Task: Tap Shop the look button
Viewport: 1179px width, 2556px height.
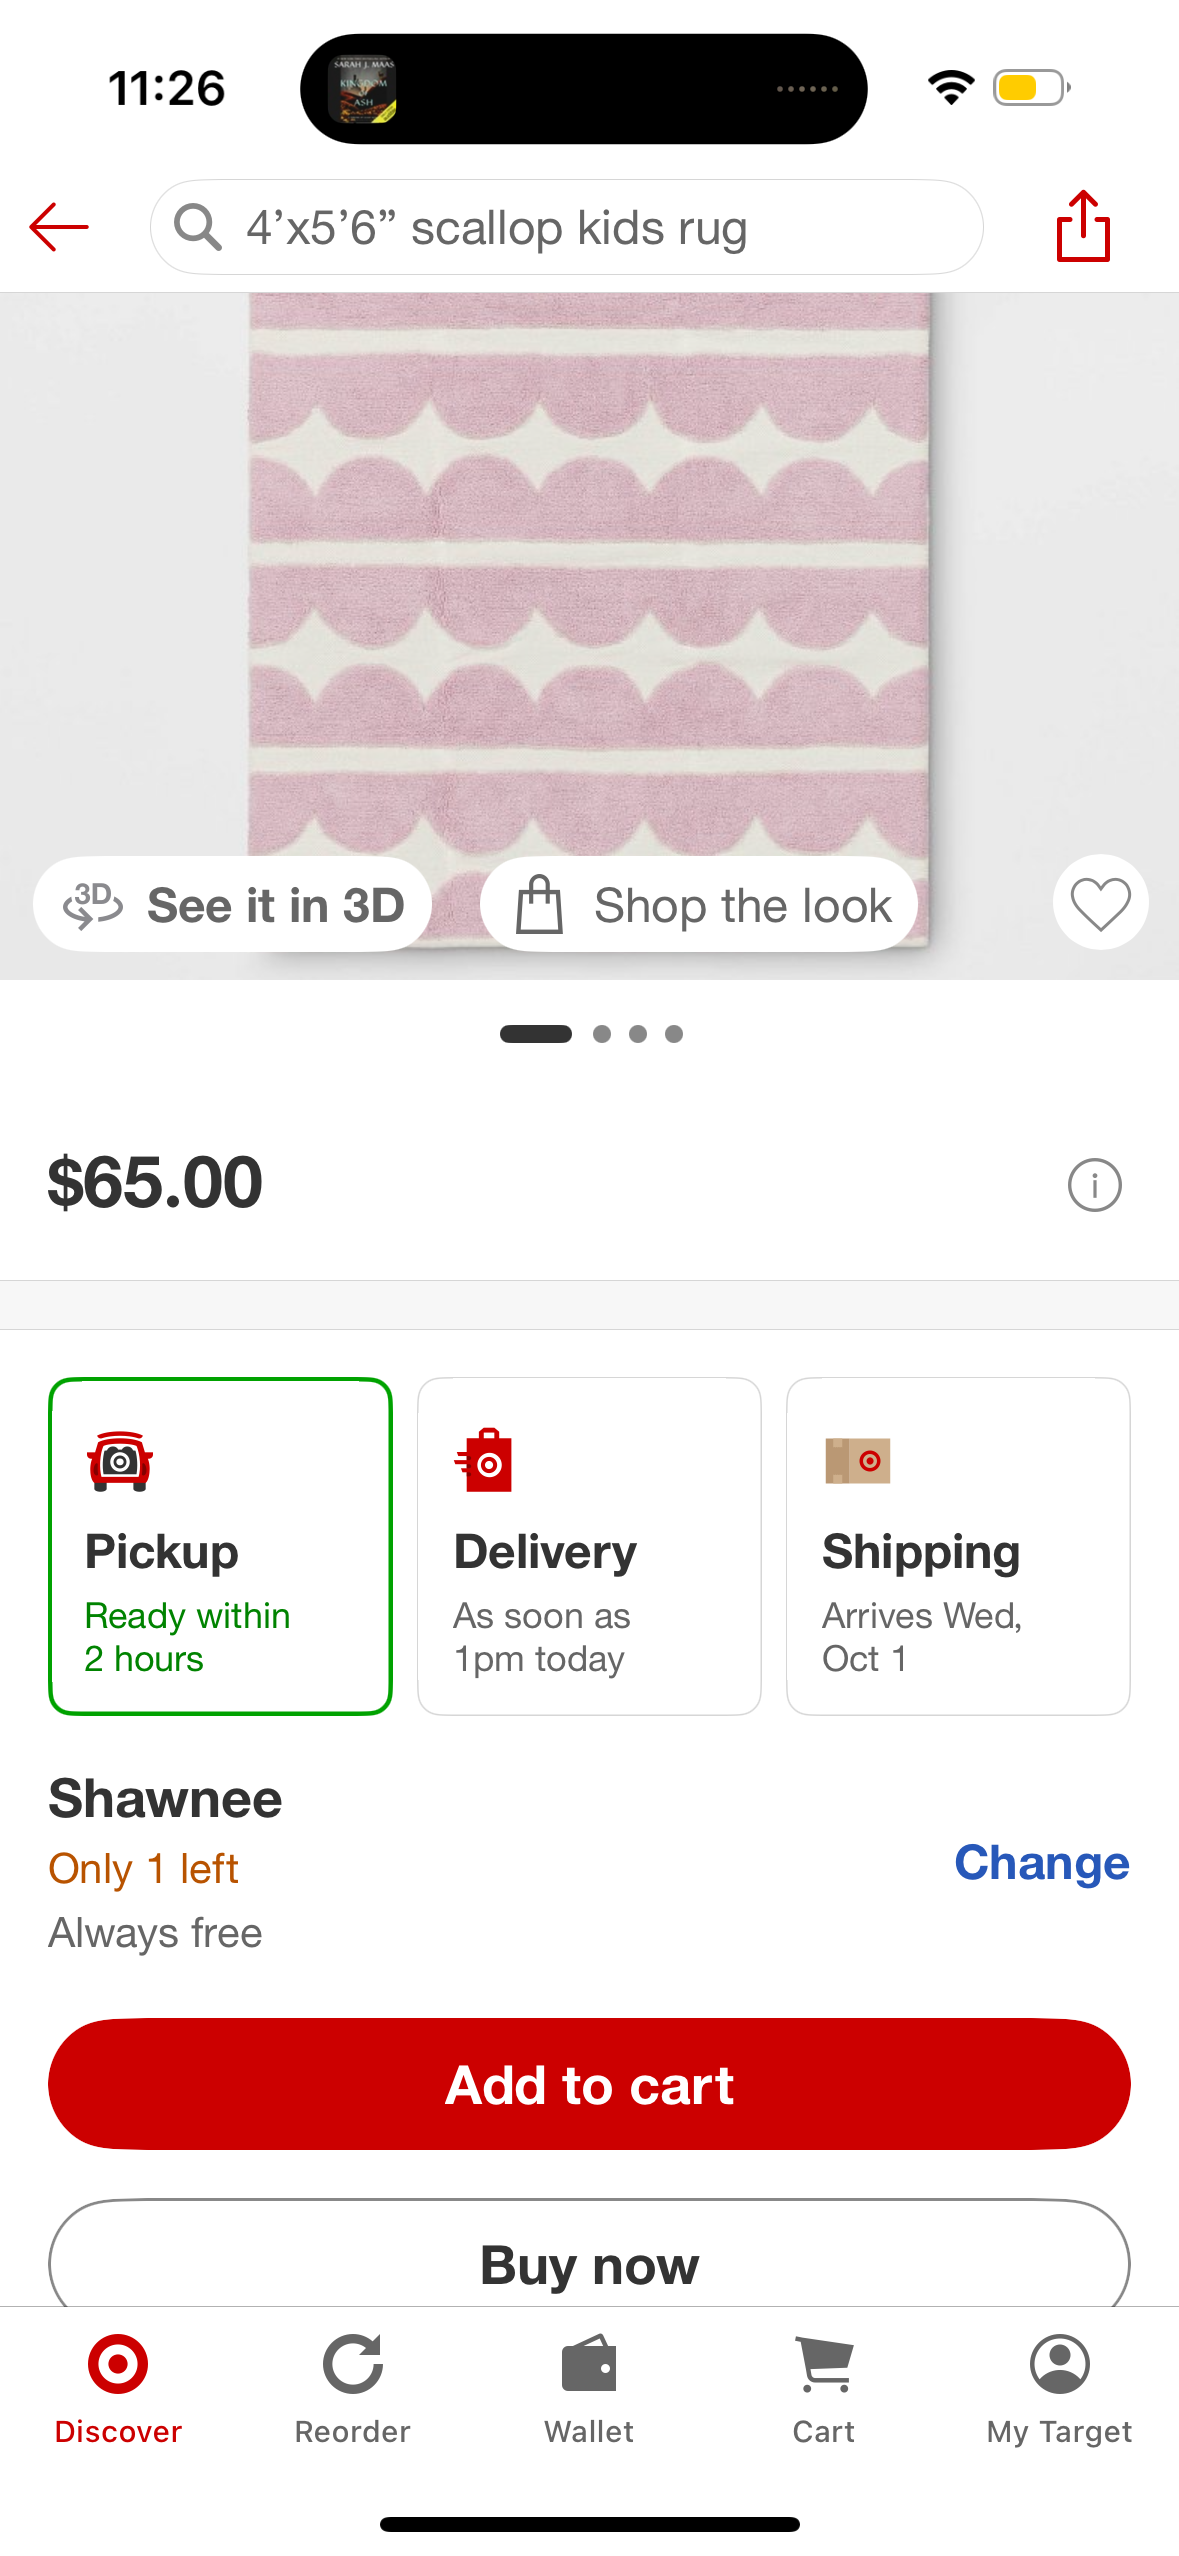Action: (x=700, y=905)
